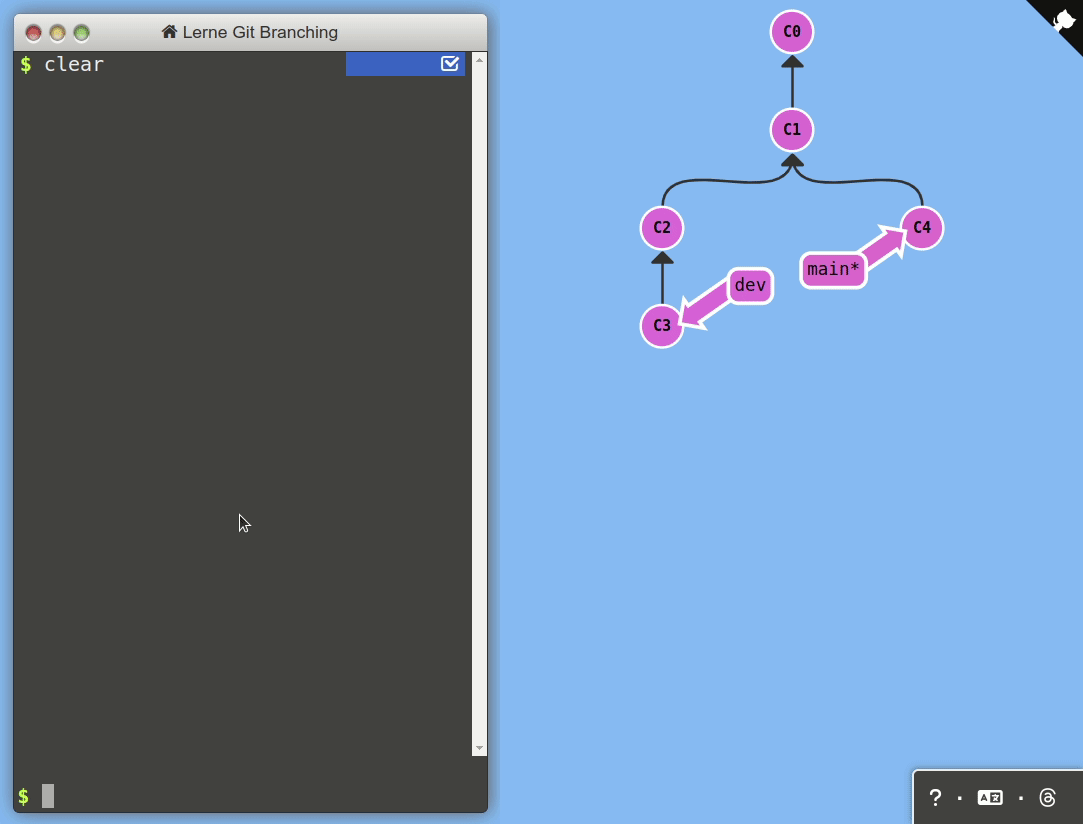1083x824 pixels.
Task: Select commit node C3
Action: click(x=662, y=326)
